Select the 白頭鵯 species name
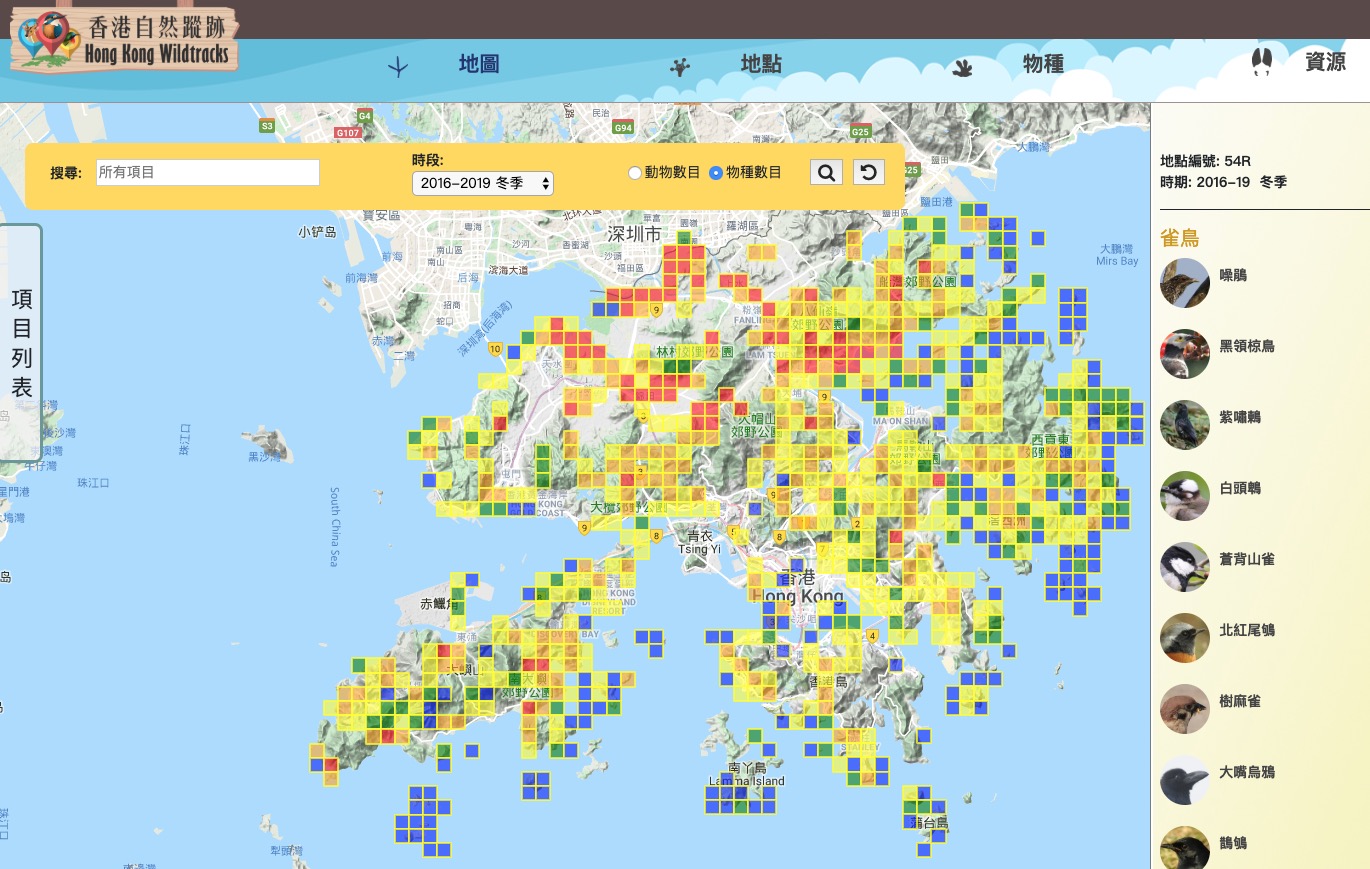 tap(1240, 488)
